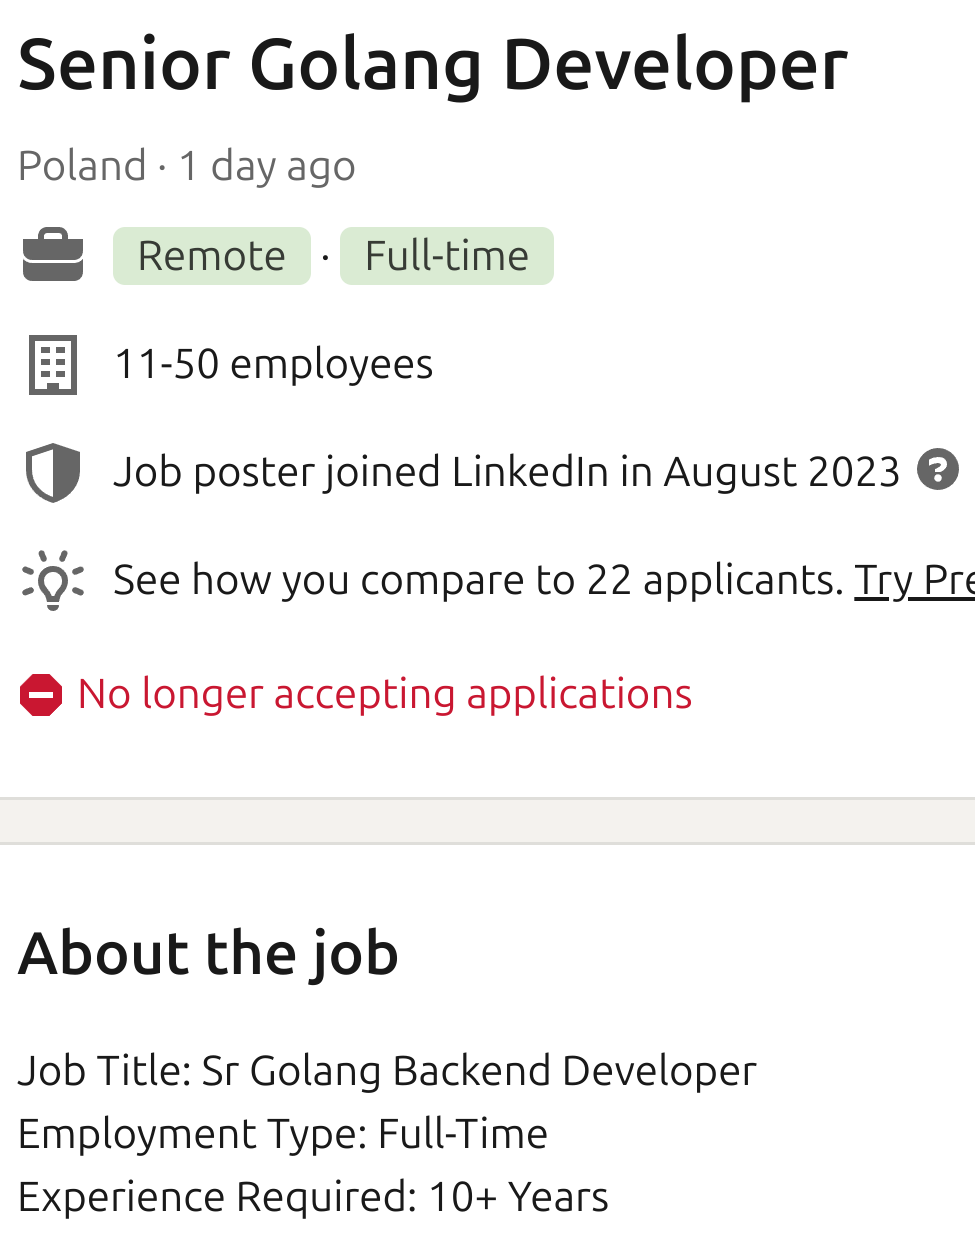The width and height of the screenshot is (975, 1252).
Task: Select the Remote workplace tag
Action: point(212,256)
